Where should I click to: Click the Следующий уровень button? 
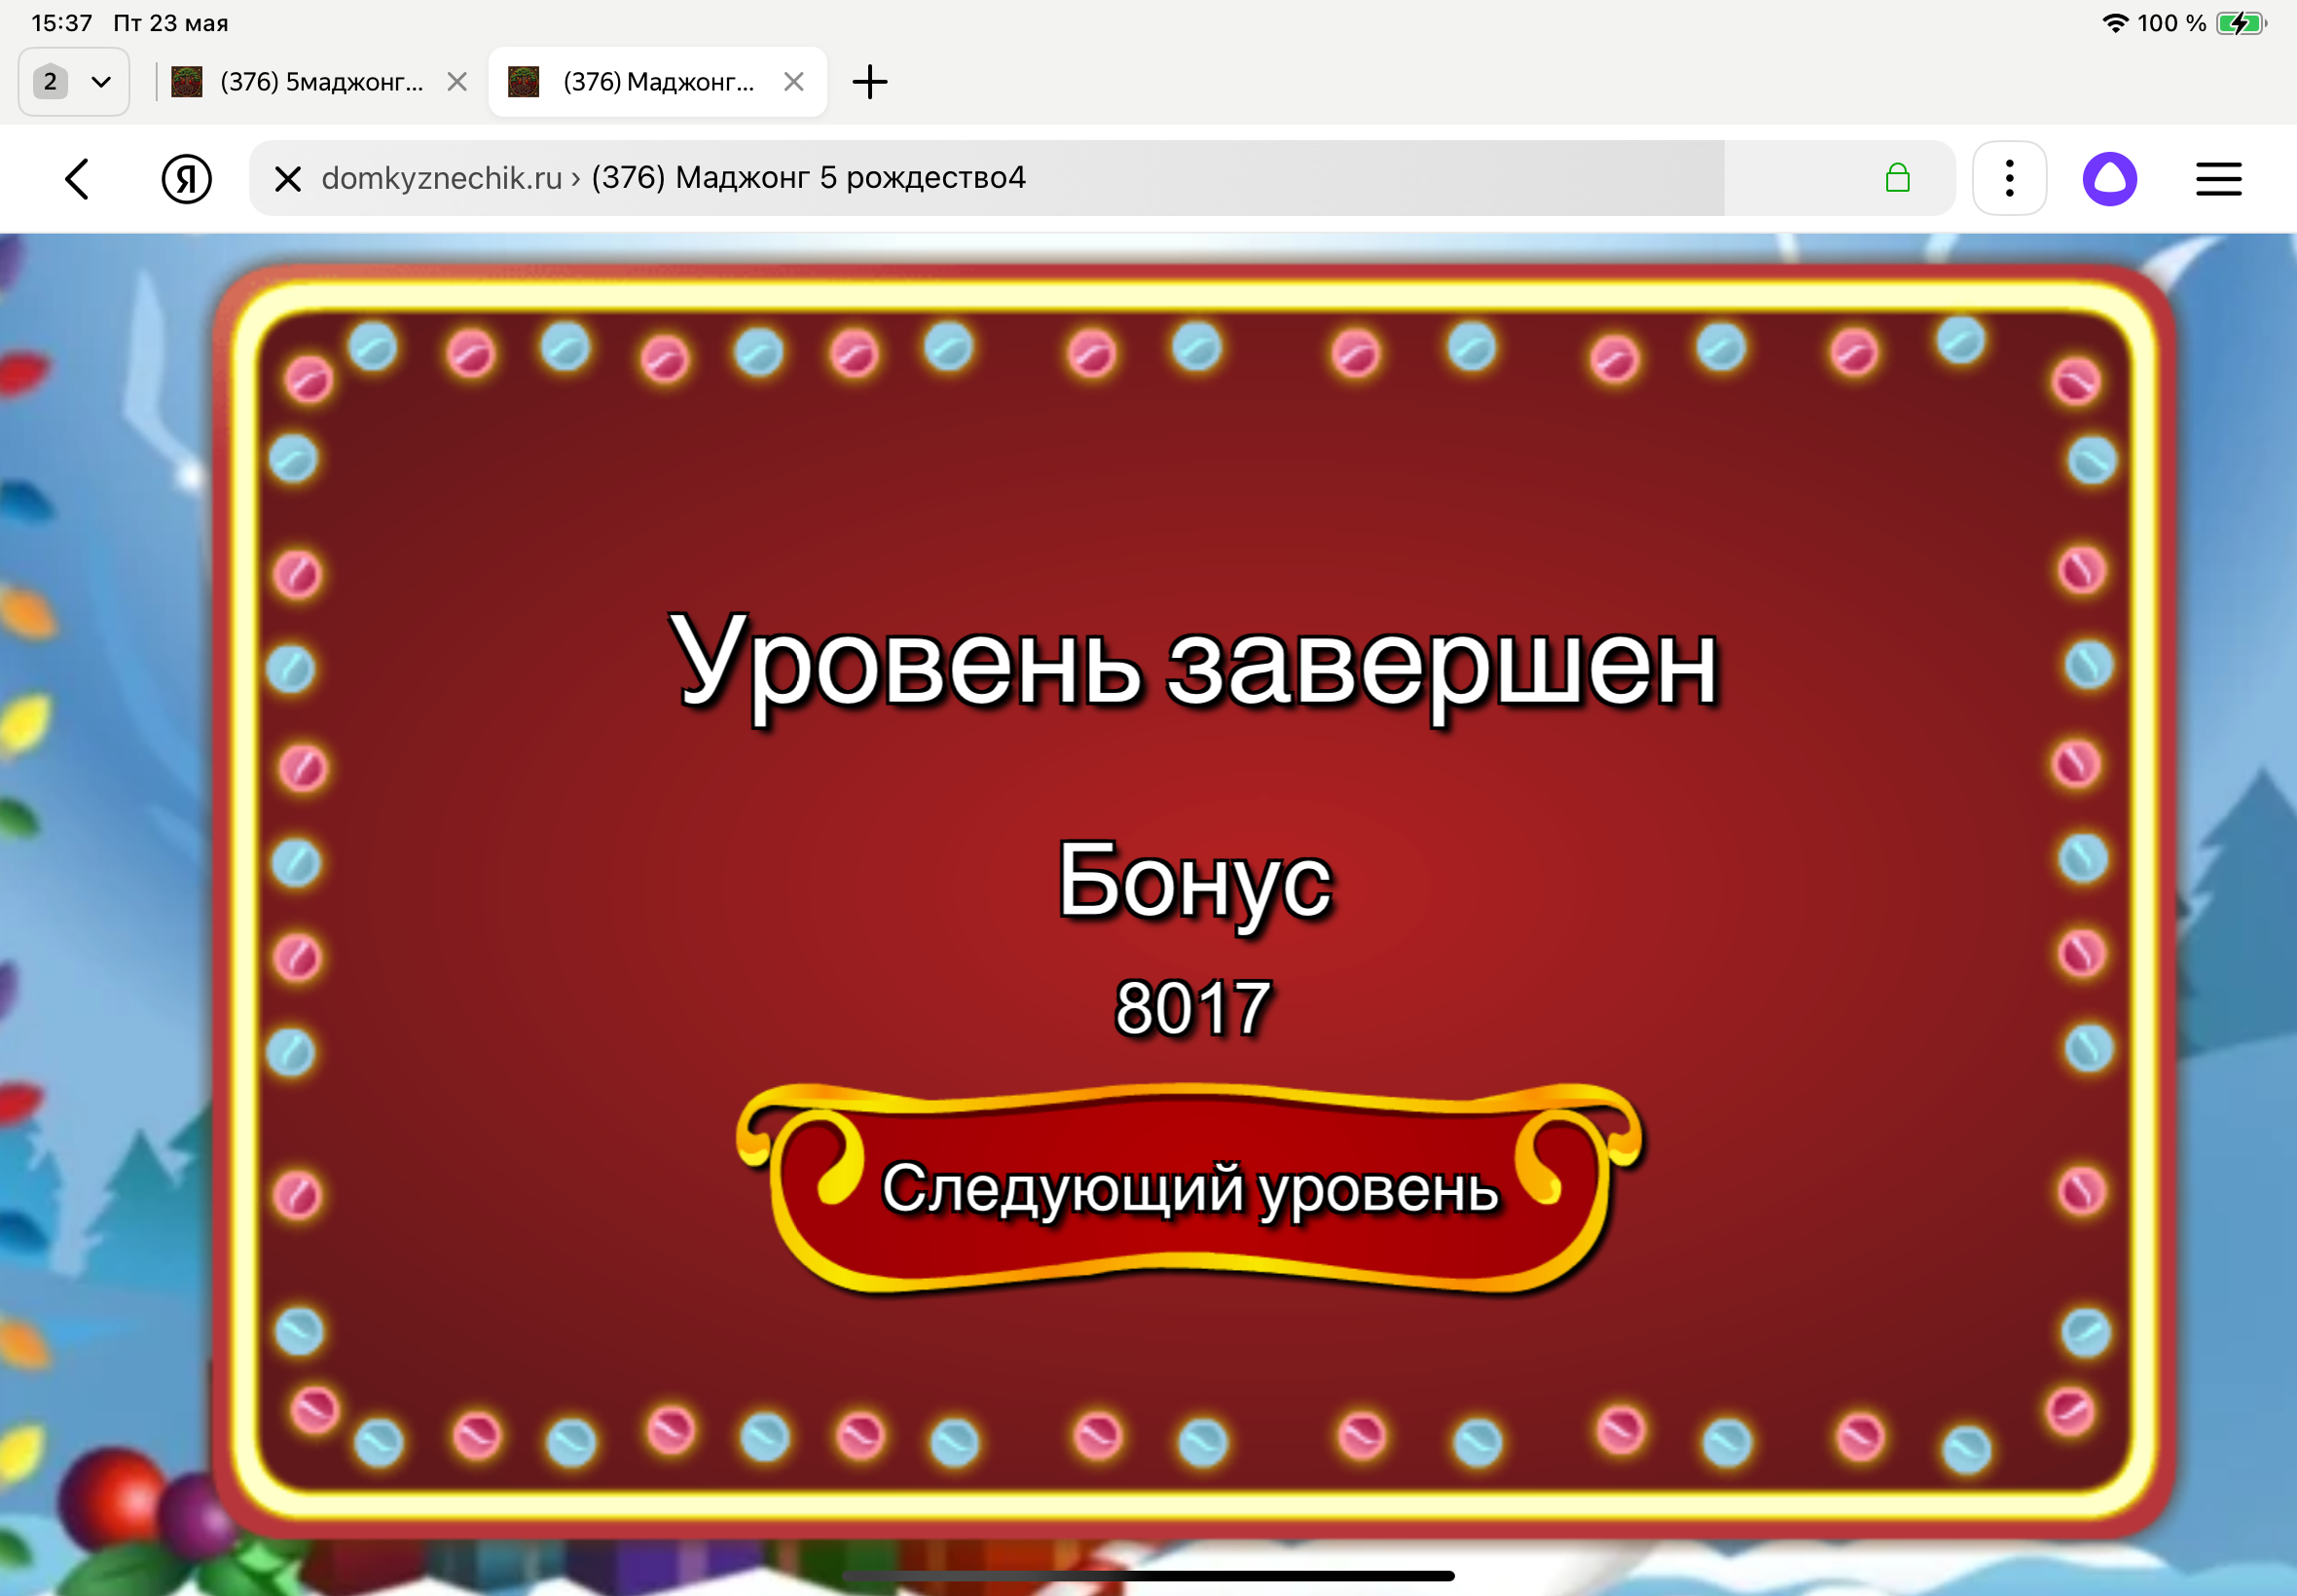[x=1189, y=1188]
